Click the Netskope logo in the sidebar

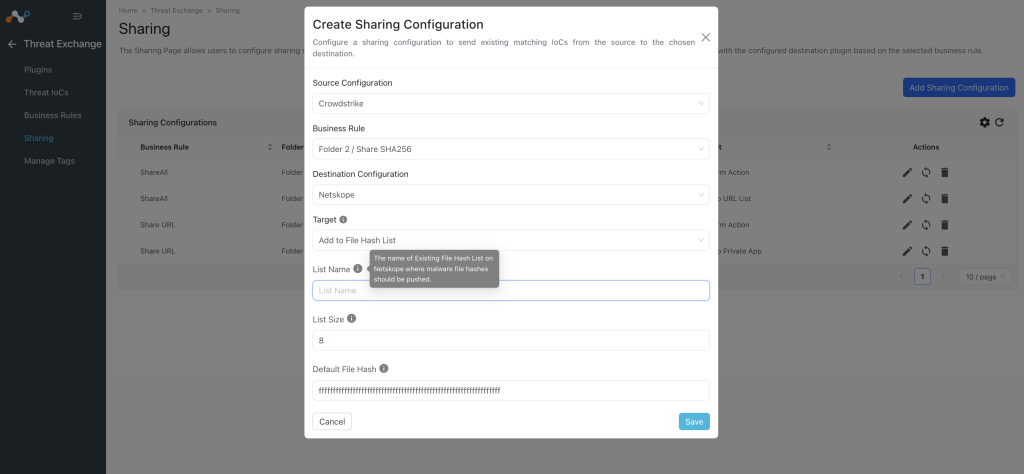tap(18, 16)
